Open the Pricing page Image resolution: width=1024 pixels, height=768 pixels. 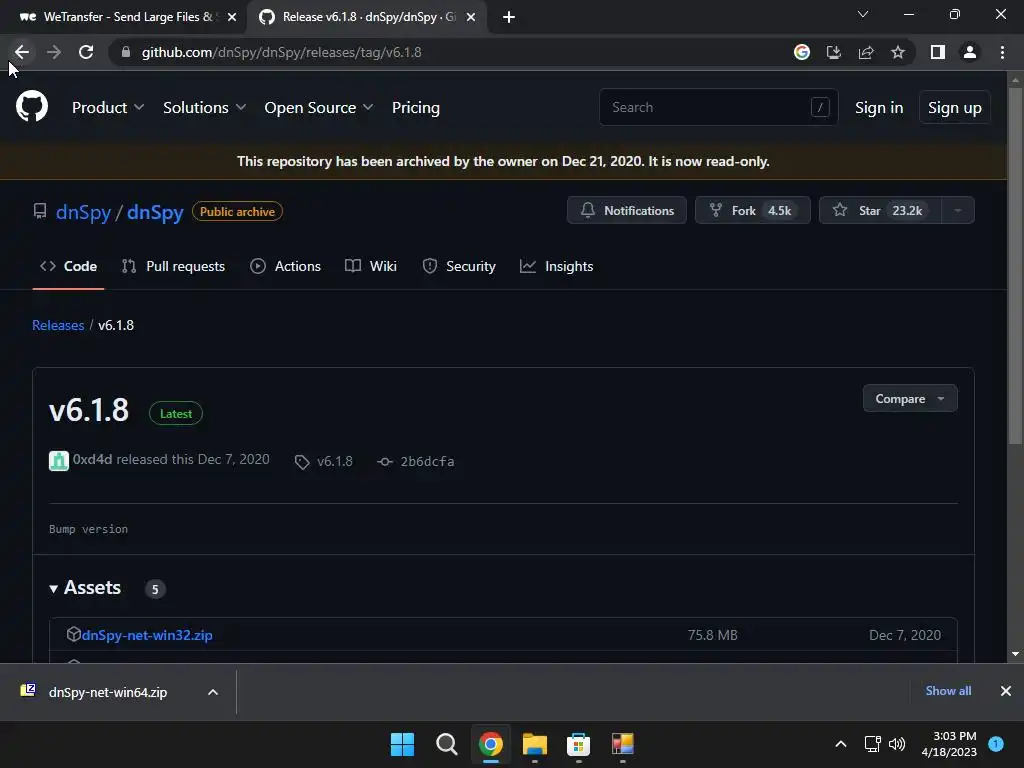coord(415,108)
